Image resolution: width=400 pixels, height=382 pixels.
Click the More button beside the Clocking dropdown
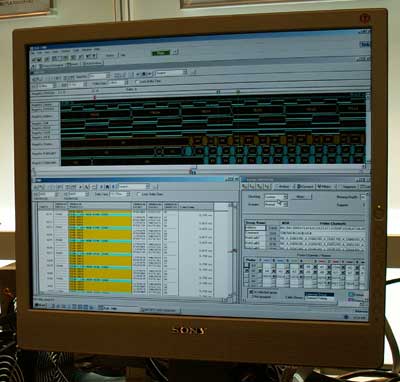pos(301,197)
